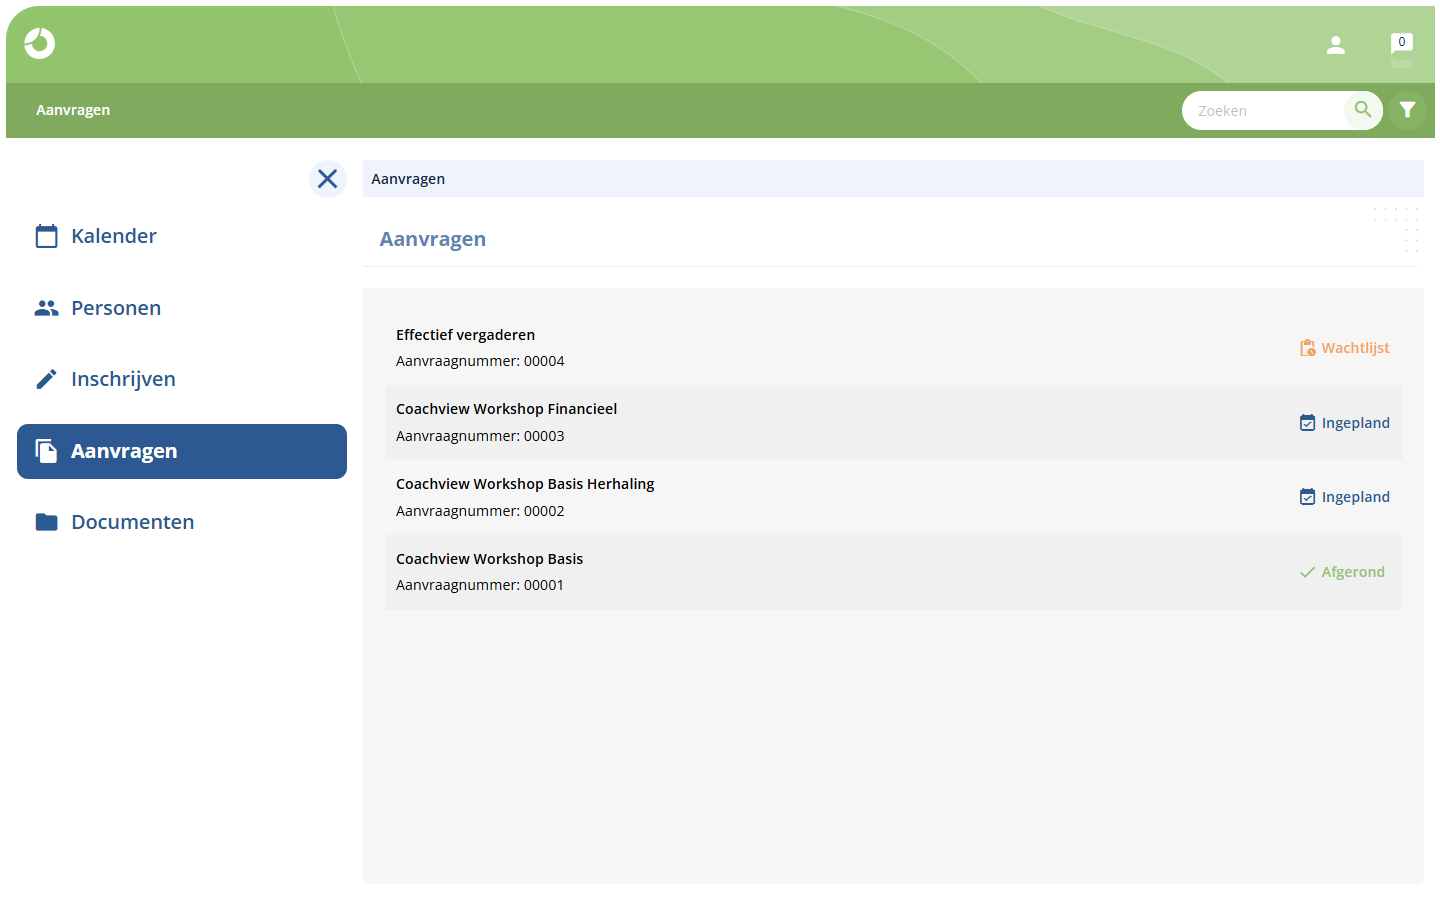
Task: Click the Afgerond checkmark icon
Action: pos(1307,572)
